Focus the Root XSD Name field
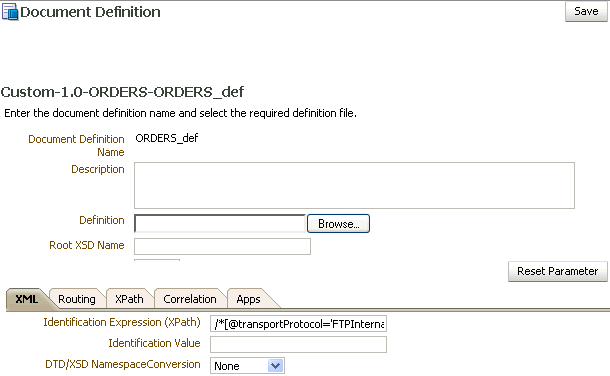The width and height of the screenshot is (610, 376). 222,247
